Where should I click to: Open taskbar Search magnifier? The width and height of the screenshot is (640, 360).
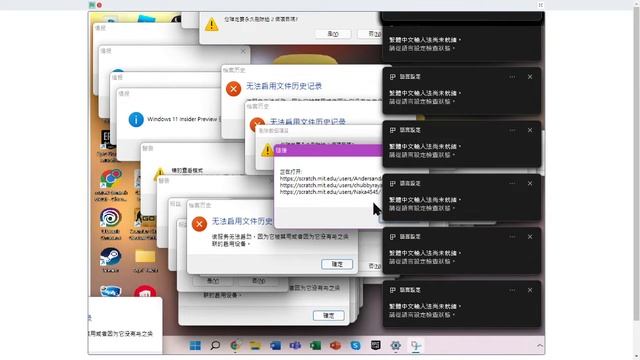215,346
